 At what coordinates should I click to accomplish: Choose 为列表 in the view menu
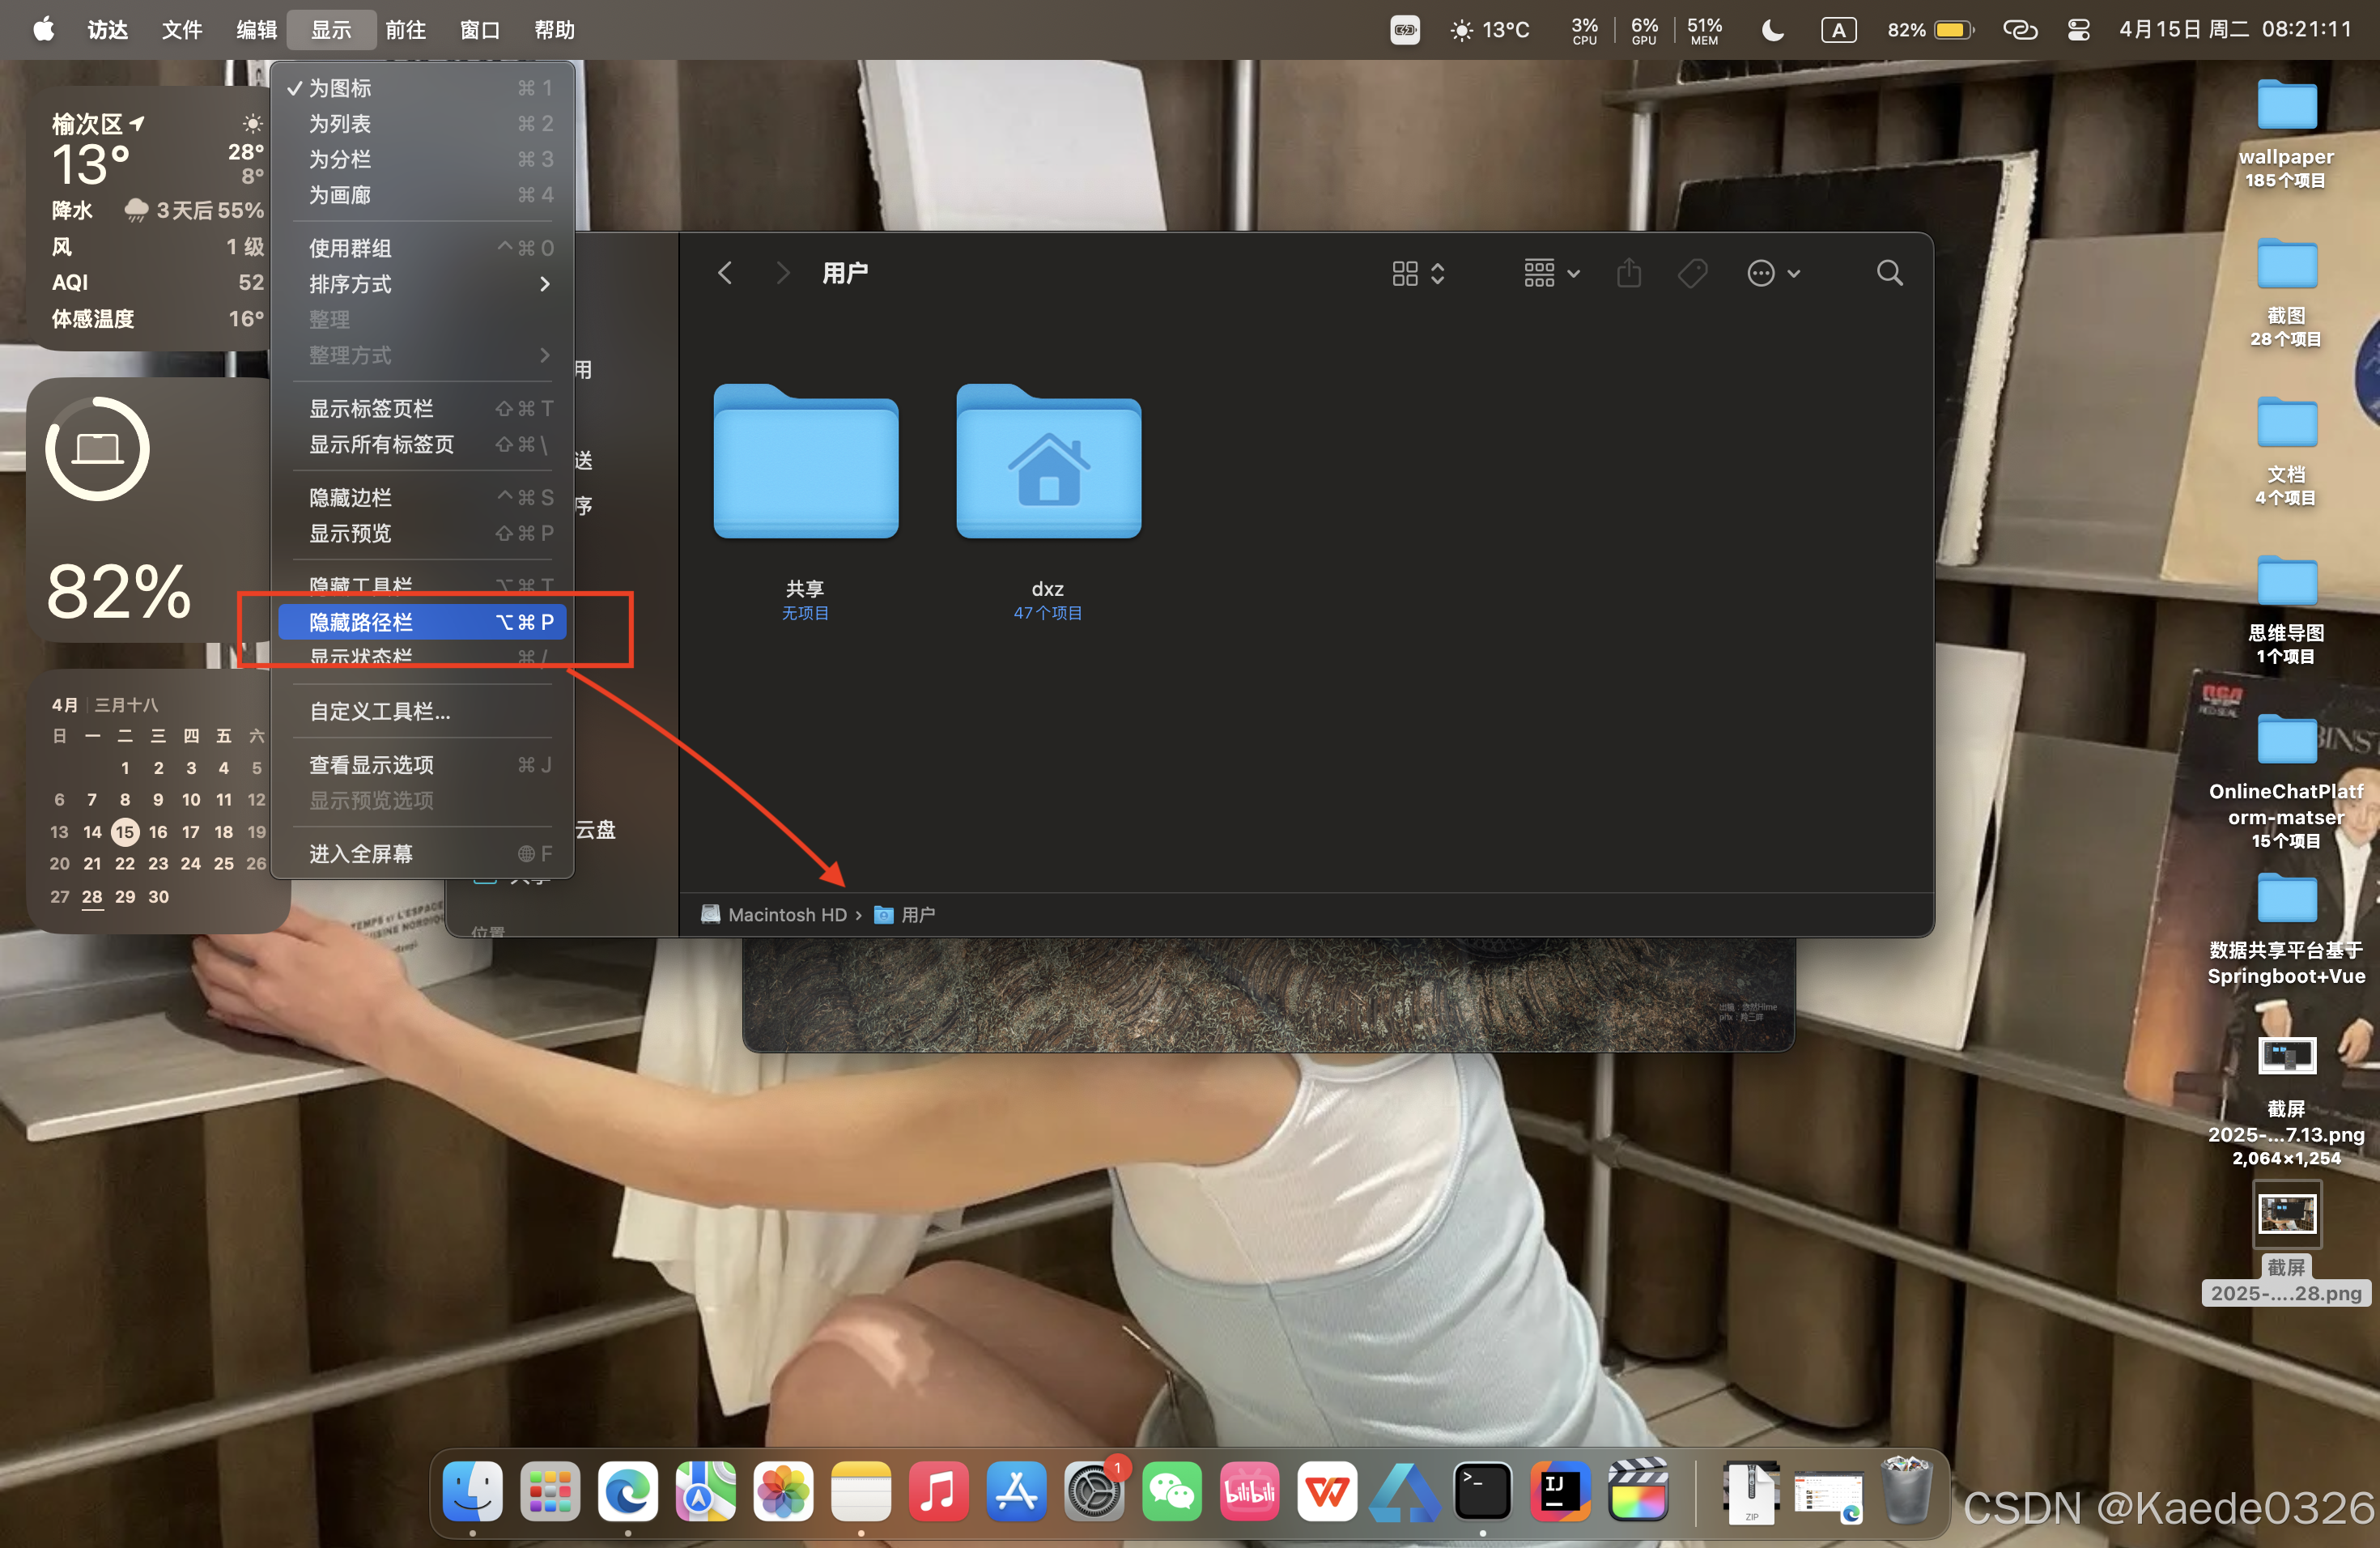pyautogui.click(x=340, y=124)
